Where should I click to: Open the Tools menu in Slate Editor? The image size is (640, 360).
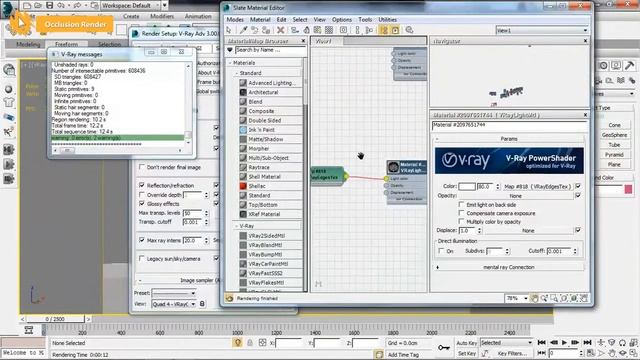point(365,20)
